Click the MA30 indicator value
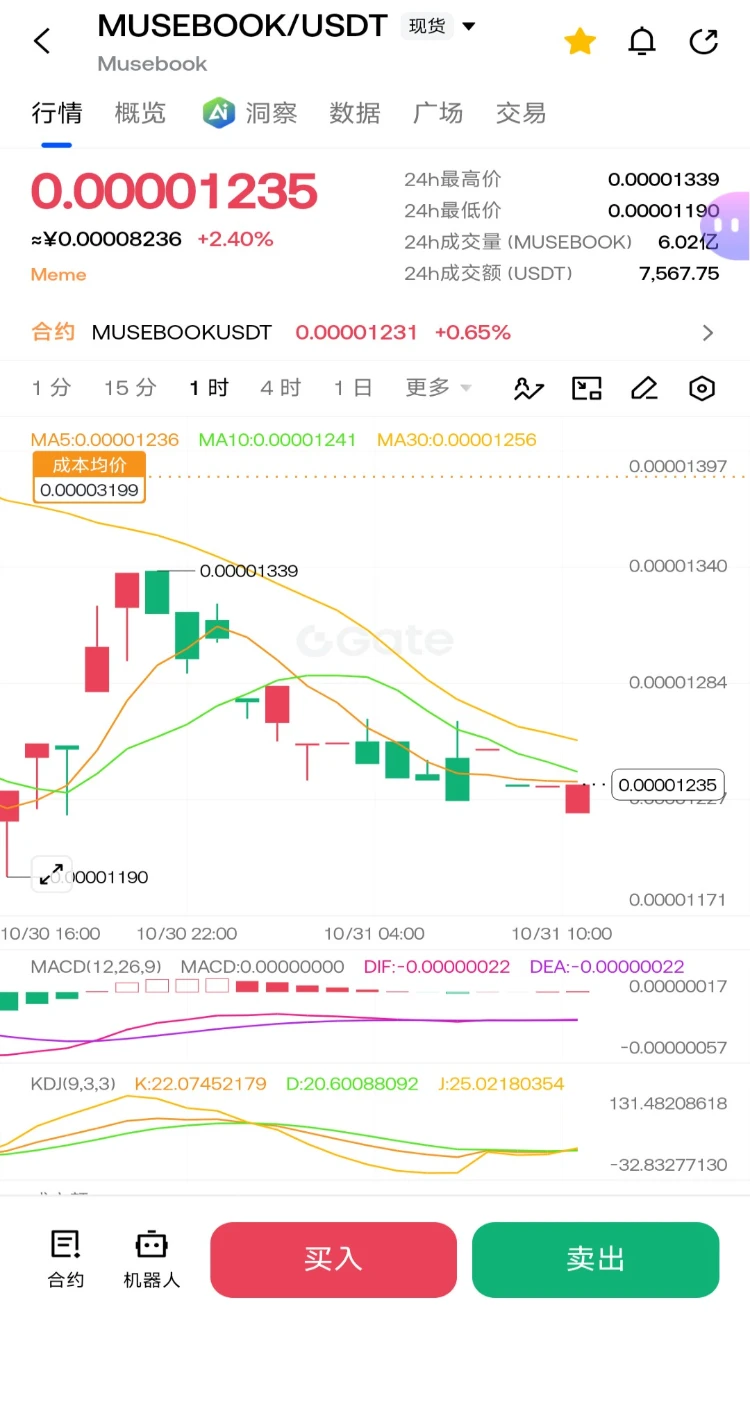 tap(456, 439)
